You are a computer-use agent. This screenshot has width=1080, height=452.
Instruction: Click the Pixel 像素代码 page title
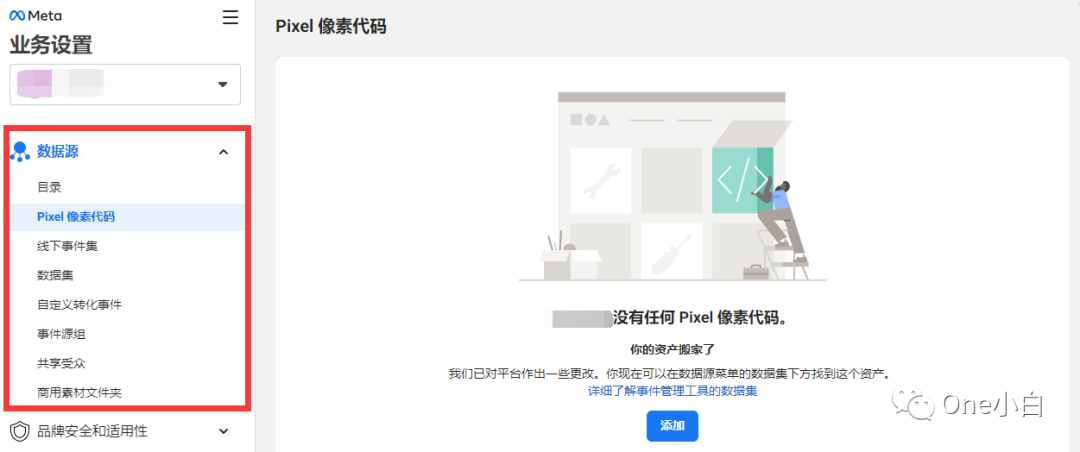coord(331,27)
